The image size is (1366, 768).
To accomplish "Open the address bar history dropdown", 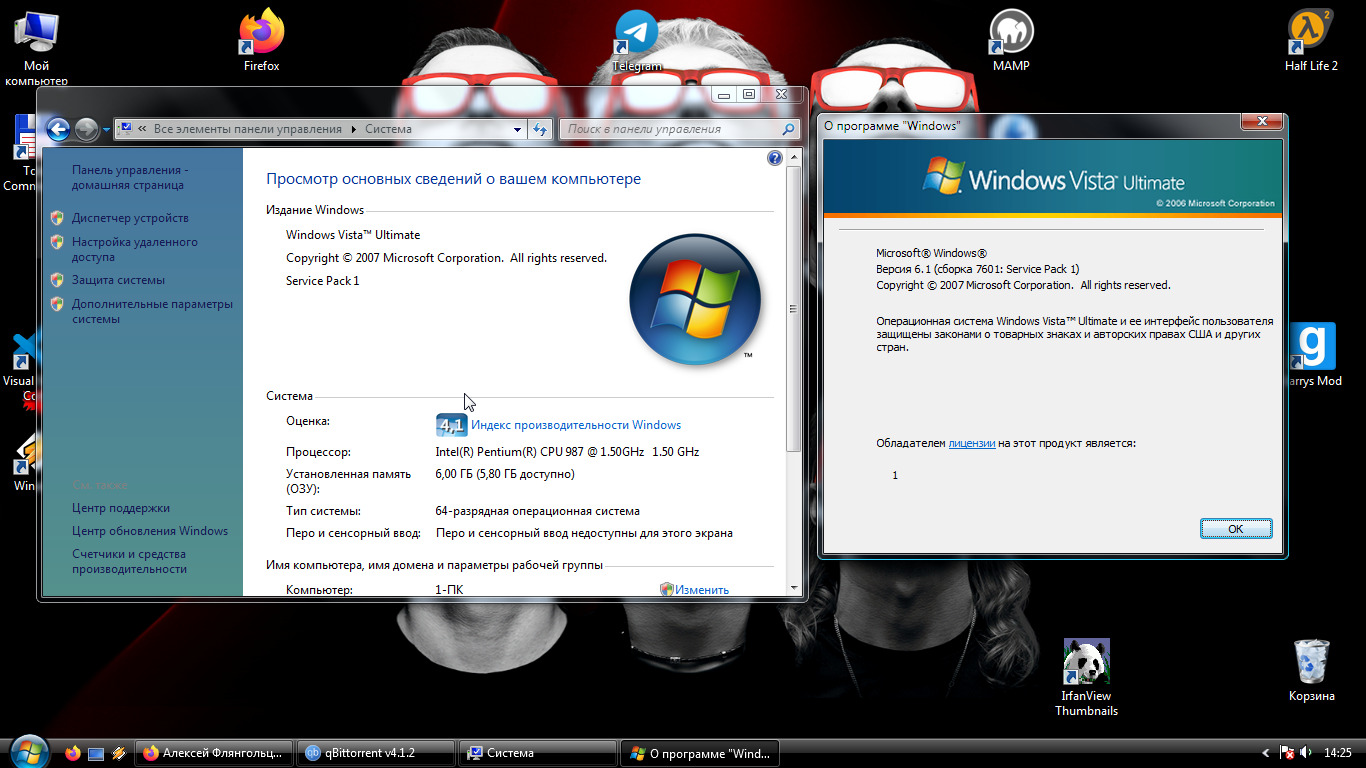I will click(517, 129).
